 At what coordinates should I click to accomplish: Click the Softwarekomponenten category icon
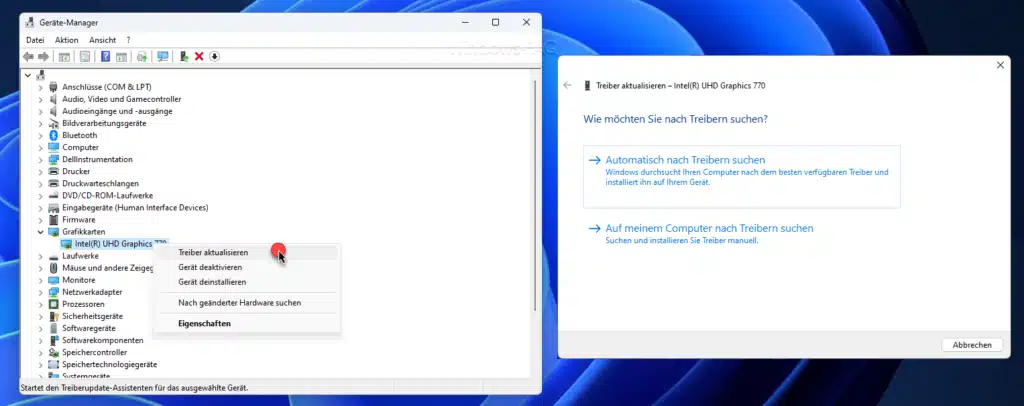tap(54, 341)
